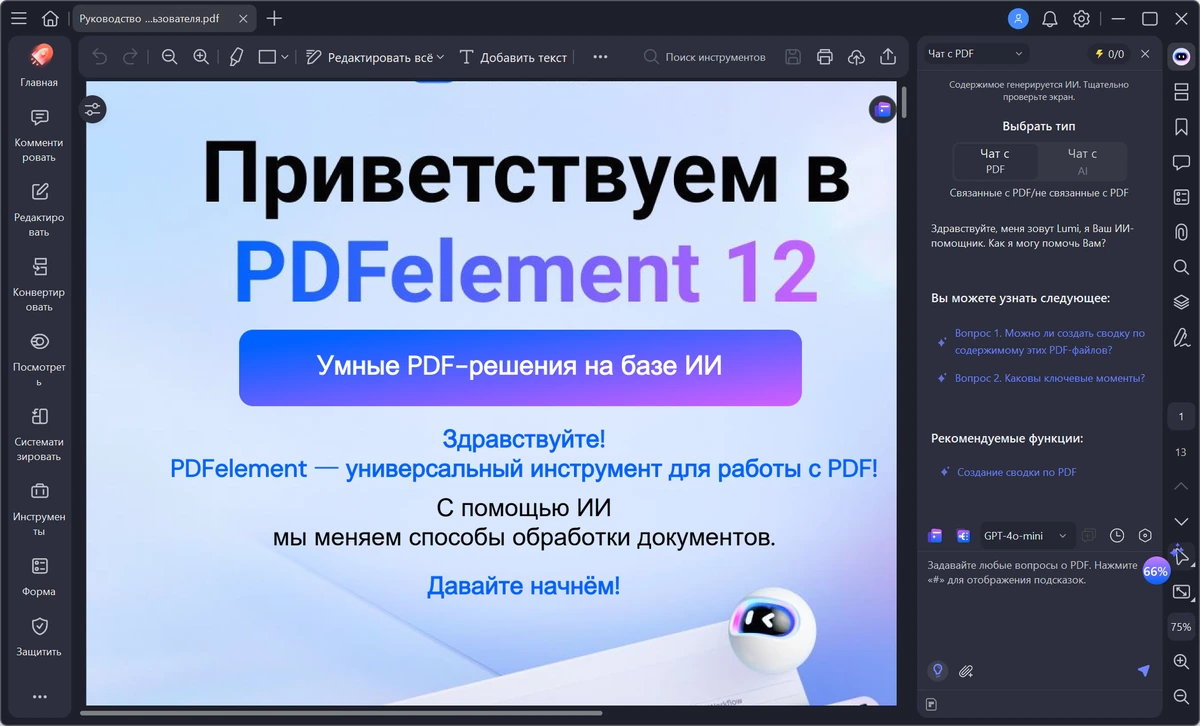
Task: Click Вопрос 1 summary suggestion
Action: click(1040, 341)
